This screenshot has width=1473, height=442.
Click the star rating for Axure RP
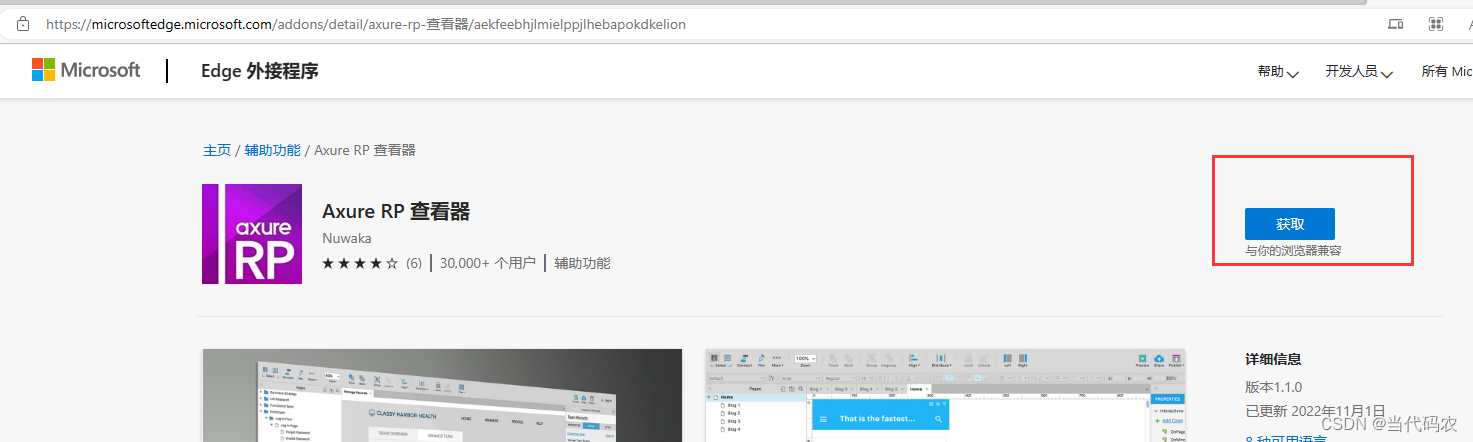359,263
